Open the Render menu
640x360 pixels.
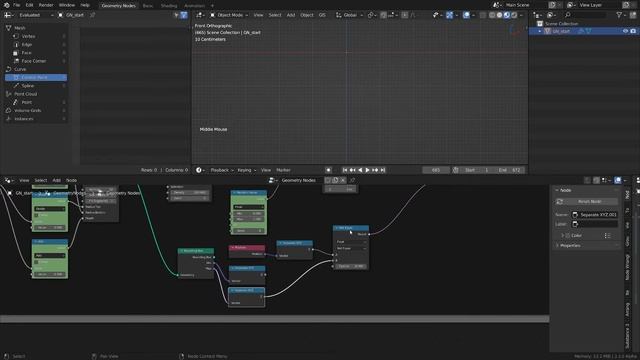pos(46,5)
